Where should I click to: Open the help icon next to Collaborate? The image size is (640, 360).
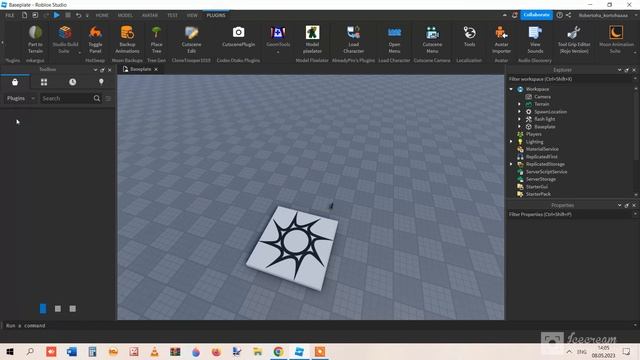click(x=560, y=15)
